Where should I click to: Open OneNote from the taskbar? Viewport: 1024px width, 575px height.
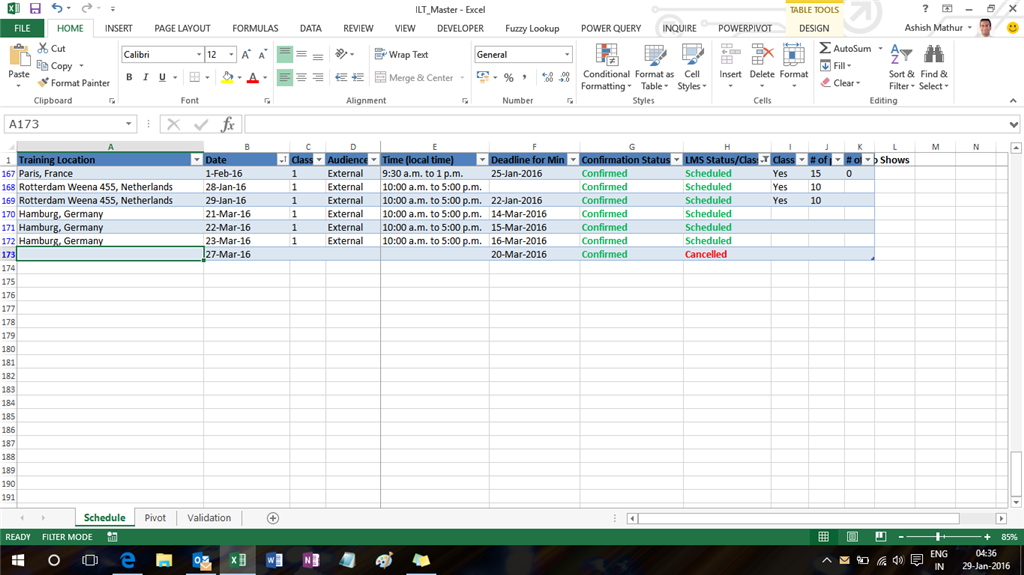(311, 560)
